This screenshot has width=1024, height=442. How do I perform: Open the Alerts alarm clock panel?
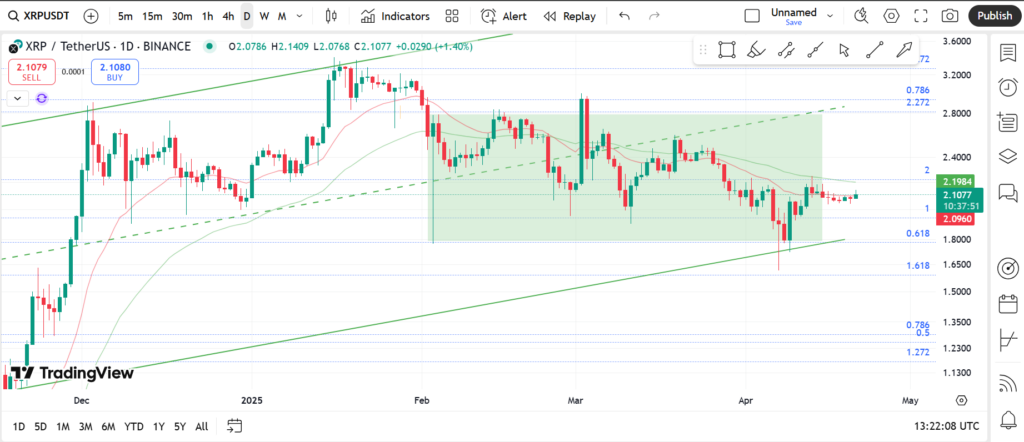[x=1008, y=87]
